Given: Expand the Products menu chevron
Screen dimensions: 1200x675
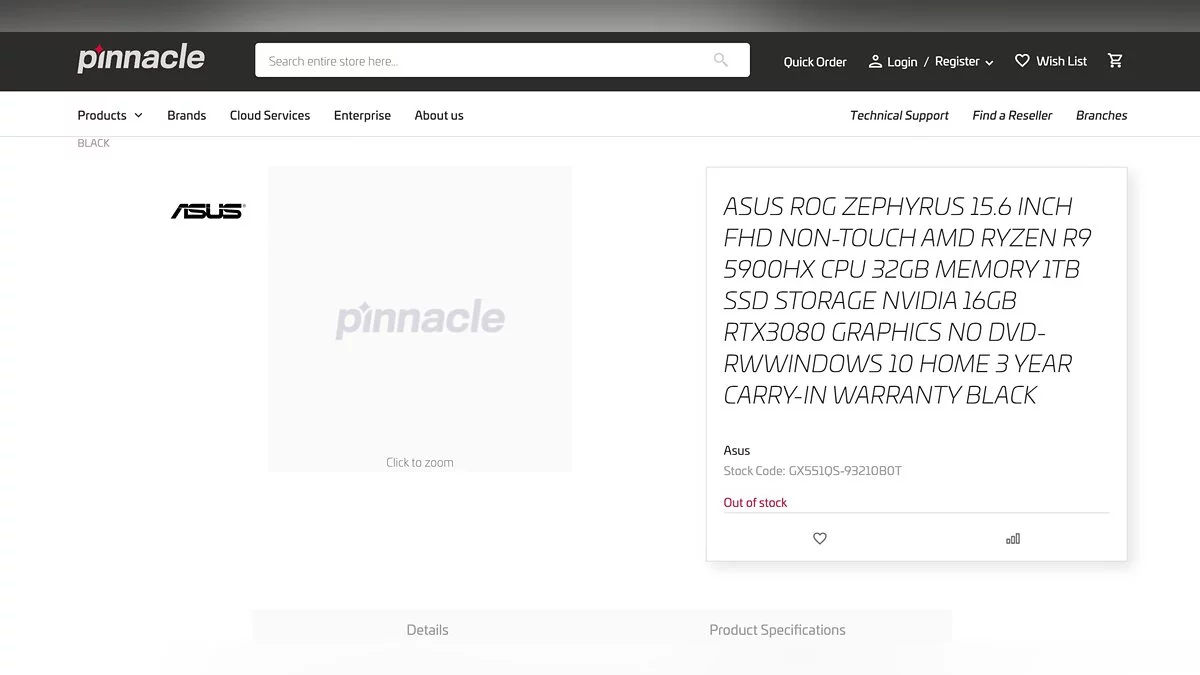Looking at the screenshot, I should click(138, 115).
